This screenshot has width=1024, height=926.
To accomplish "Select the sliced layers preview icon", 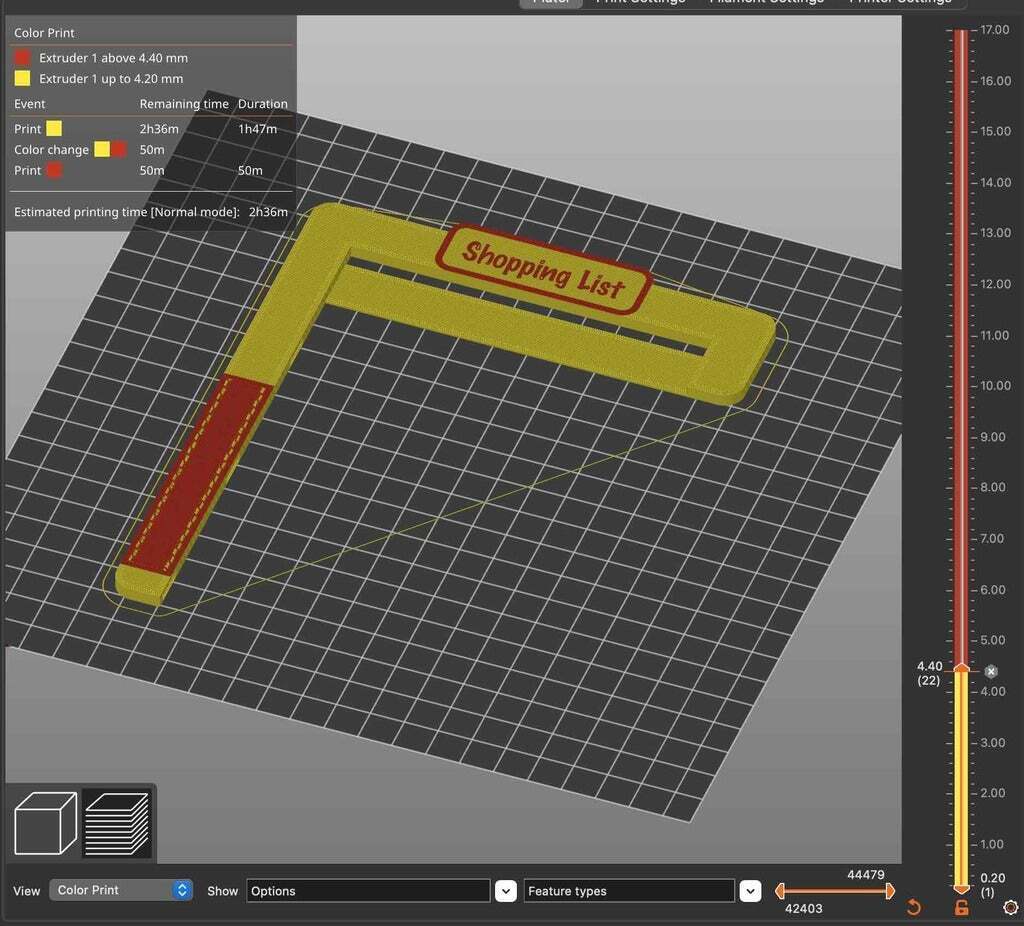I will tap(116, 823).
